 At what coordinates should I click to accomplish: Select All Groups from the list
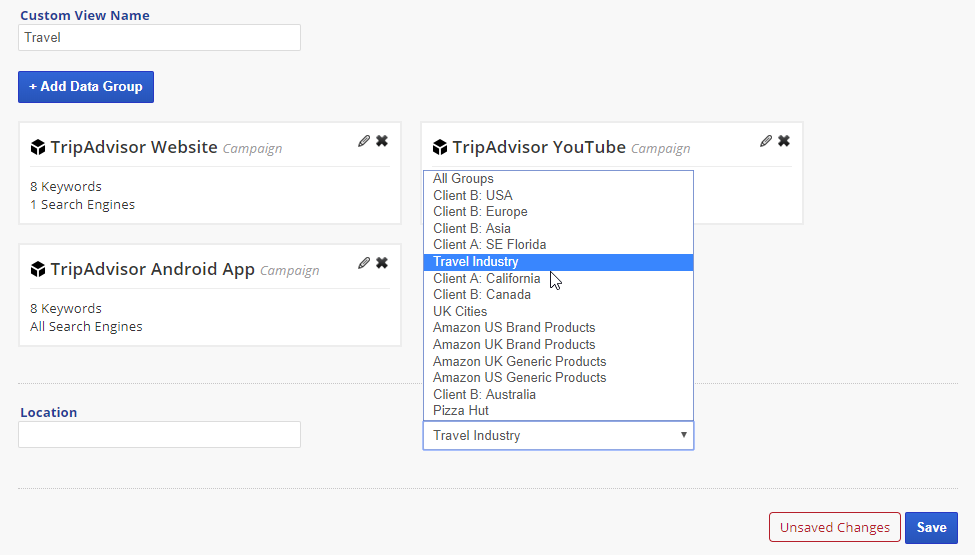pyautogui.click(x=463, y=179)
